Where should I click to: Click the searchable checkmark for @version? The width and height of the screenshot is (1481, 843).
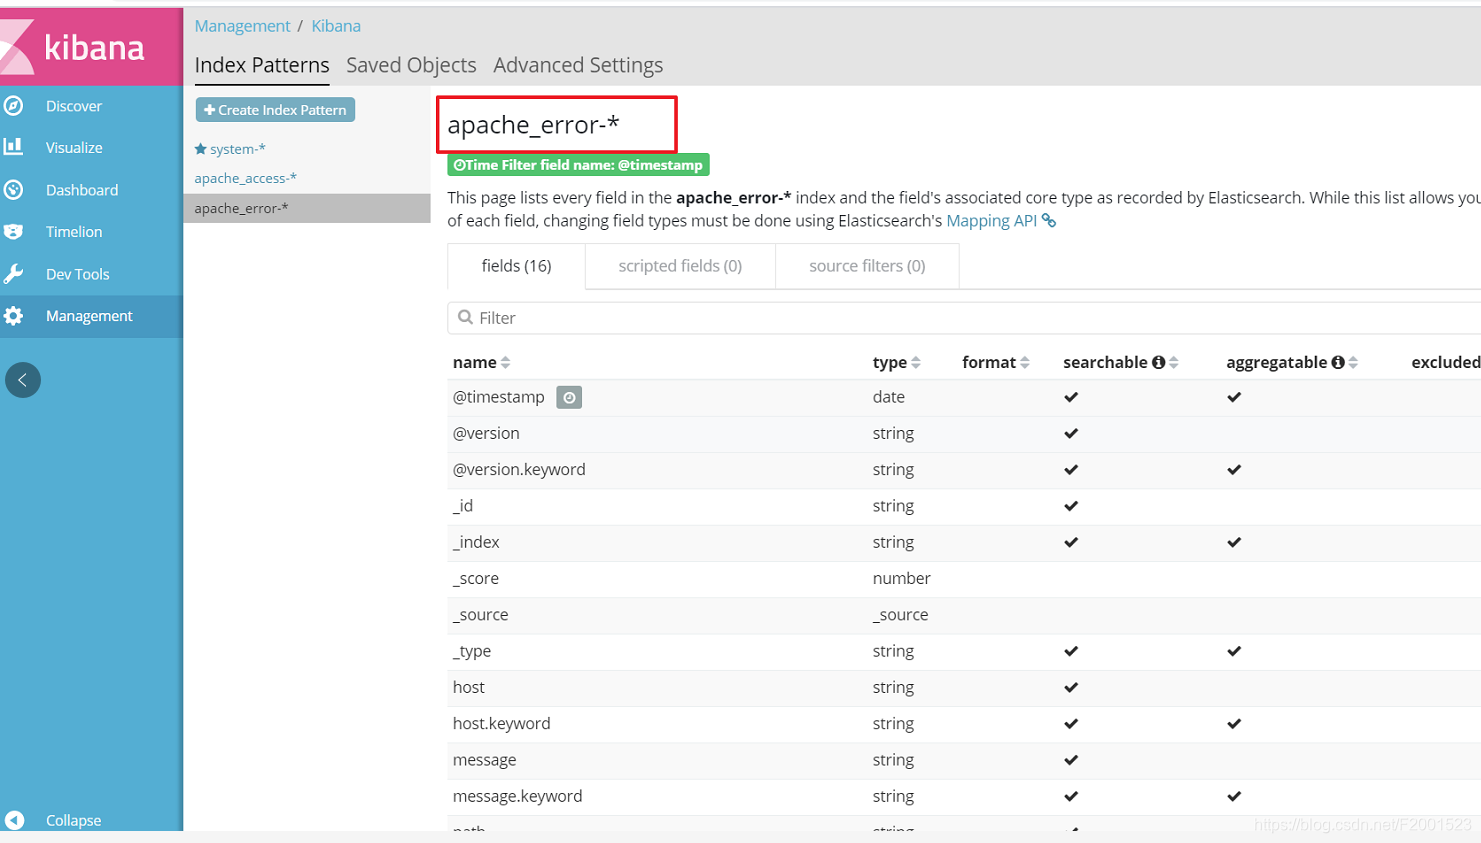point(1071,433)
